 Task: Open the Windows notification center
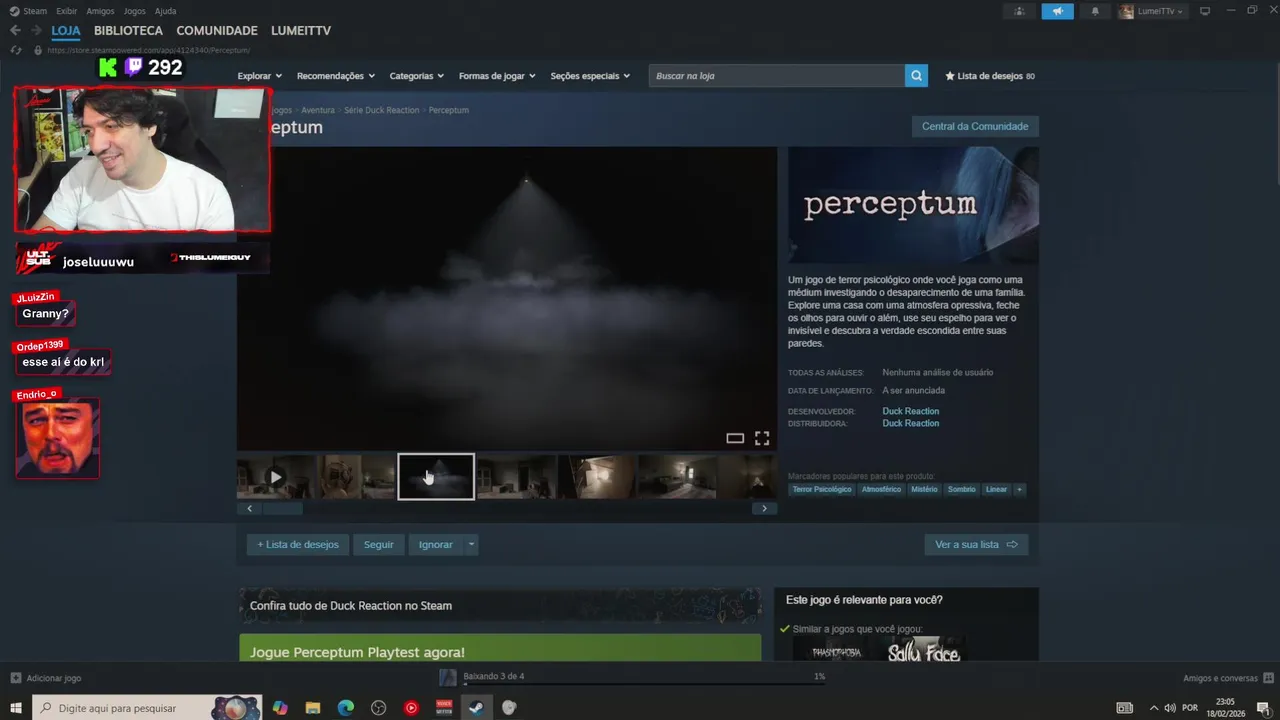click(1263, 708)
